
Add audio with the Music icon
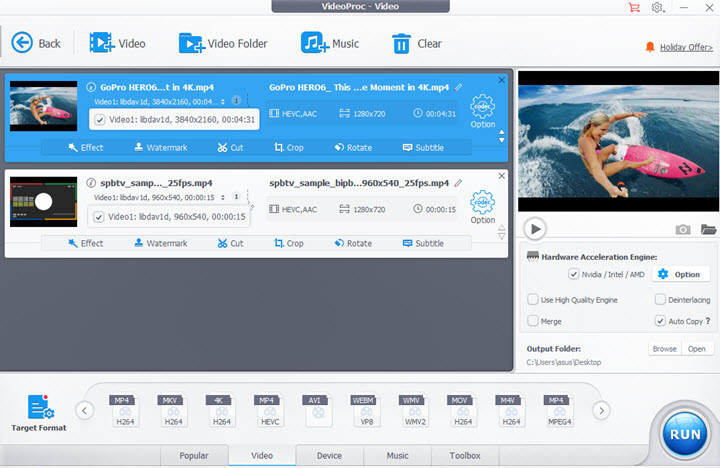click(315, 43)
